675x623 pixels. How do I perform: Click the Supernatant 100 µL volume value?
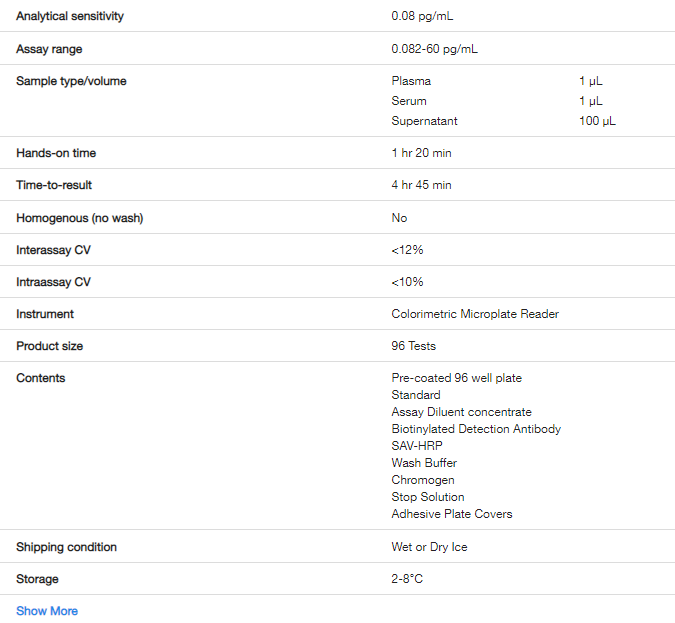point(597,121)
